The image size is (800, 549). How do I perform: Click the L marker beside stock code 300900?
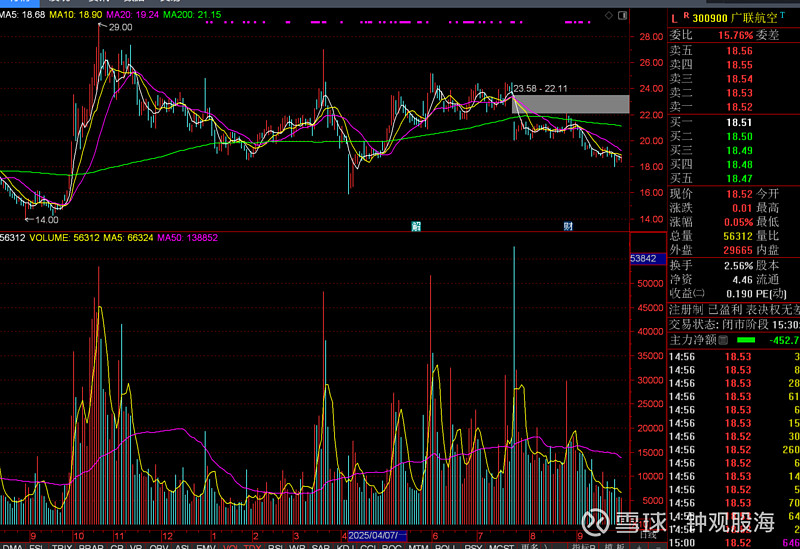(674, 17)
